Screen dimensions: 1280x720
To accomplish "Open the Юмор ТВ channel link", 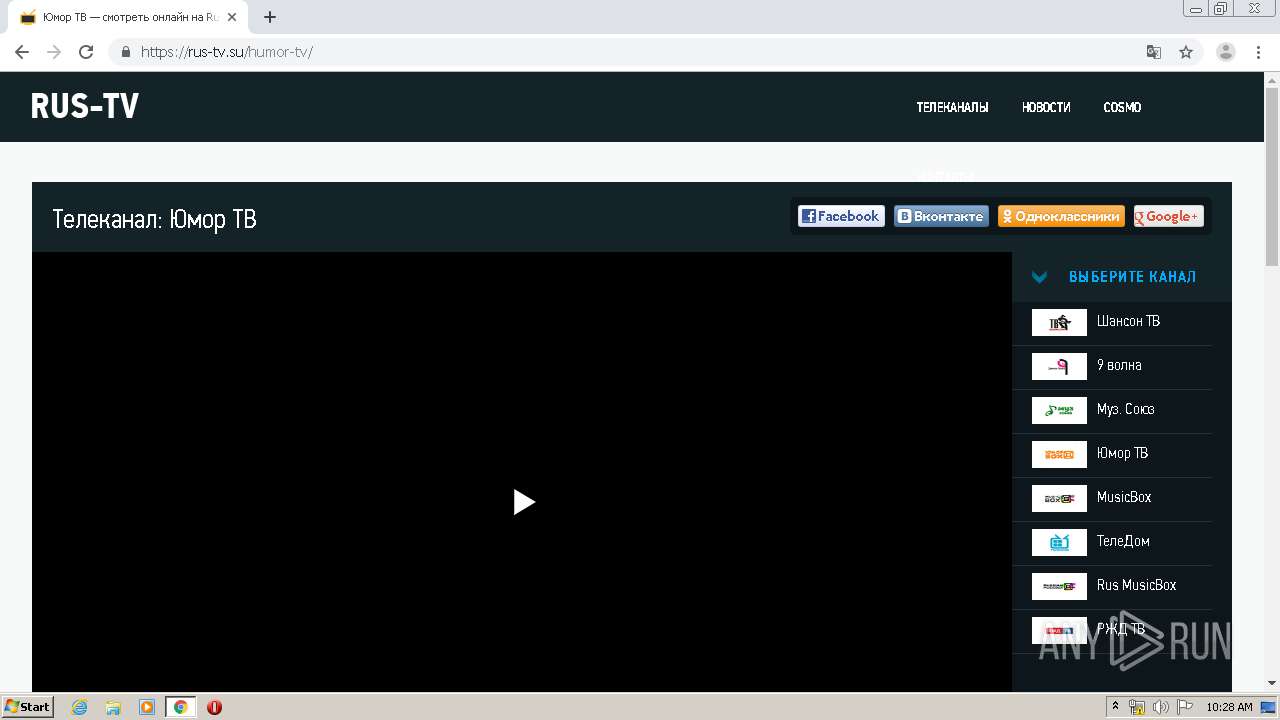I will click(x=1122, y=453).
